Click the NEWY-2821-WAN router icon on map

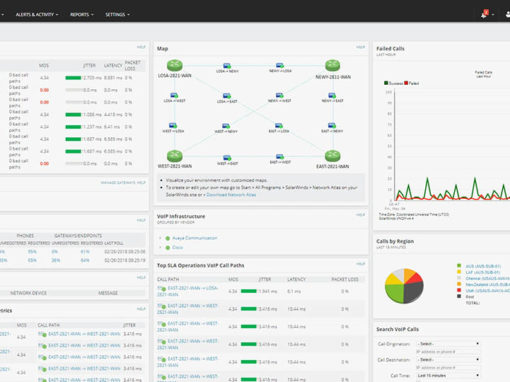tap(332, 66)
